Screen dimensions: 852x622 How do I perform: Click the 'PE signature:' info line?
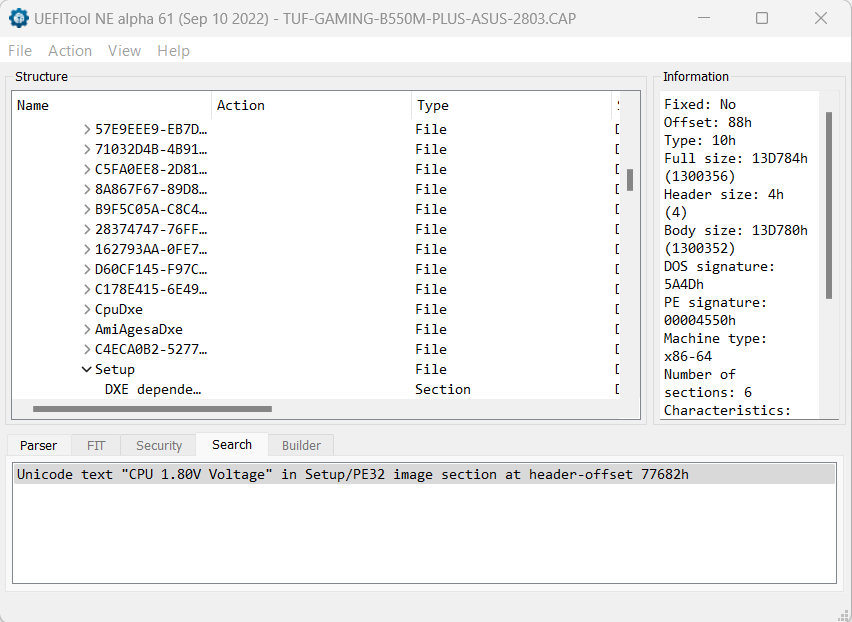pos(715,302)
